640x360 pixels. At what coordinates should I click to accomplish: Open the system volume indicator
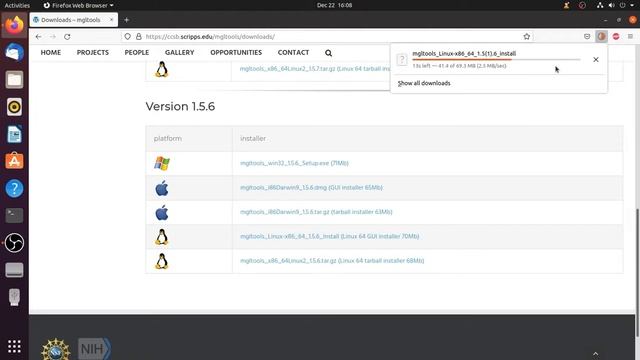tap(611, 5)
